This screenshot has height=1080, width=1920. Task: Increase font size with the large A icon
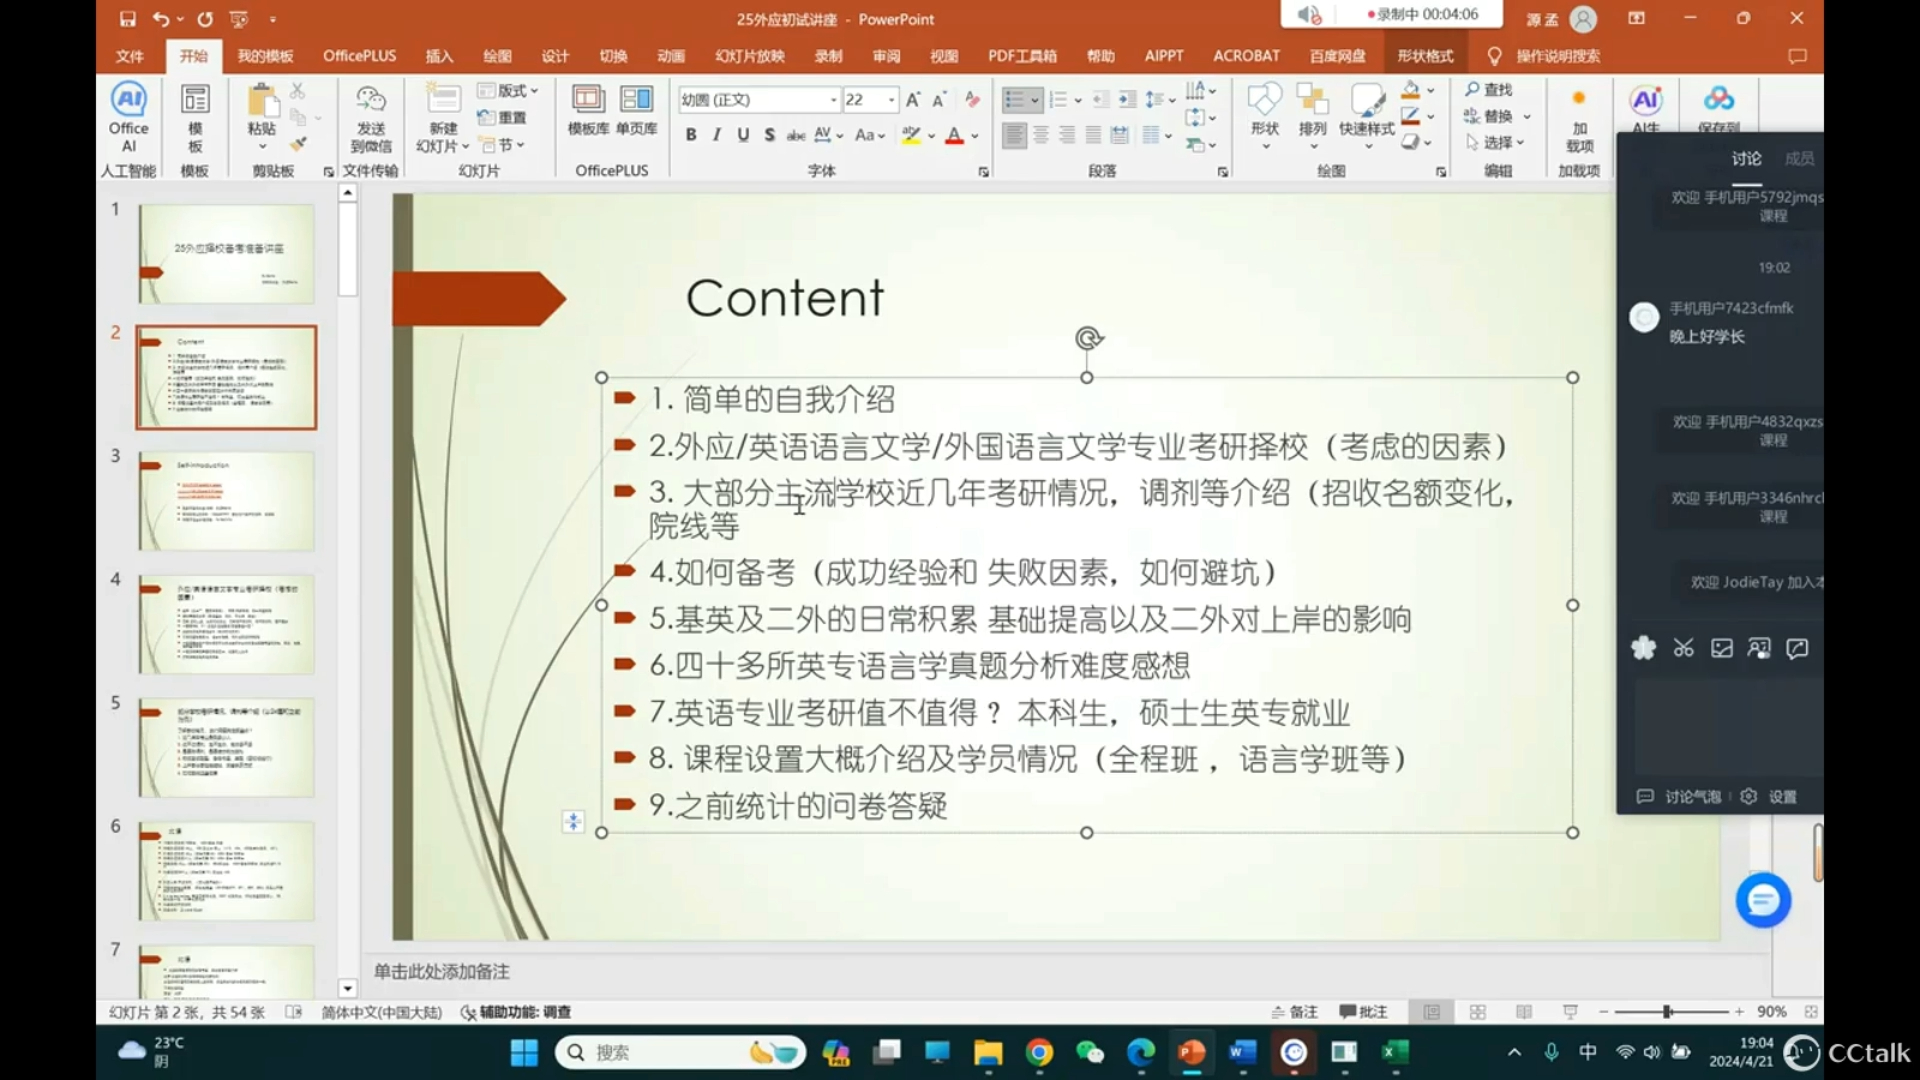(912, 100)
